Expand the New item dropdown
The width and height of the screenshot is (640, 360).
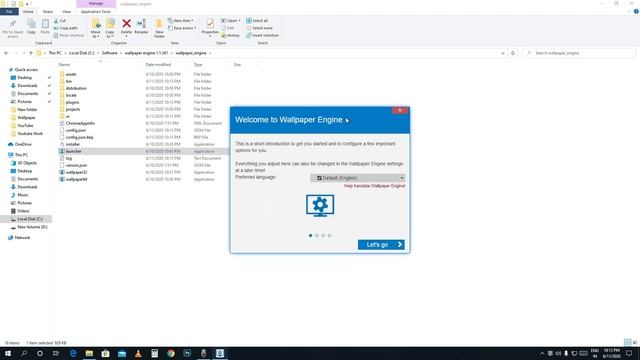coord(181,20)
